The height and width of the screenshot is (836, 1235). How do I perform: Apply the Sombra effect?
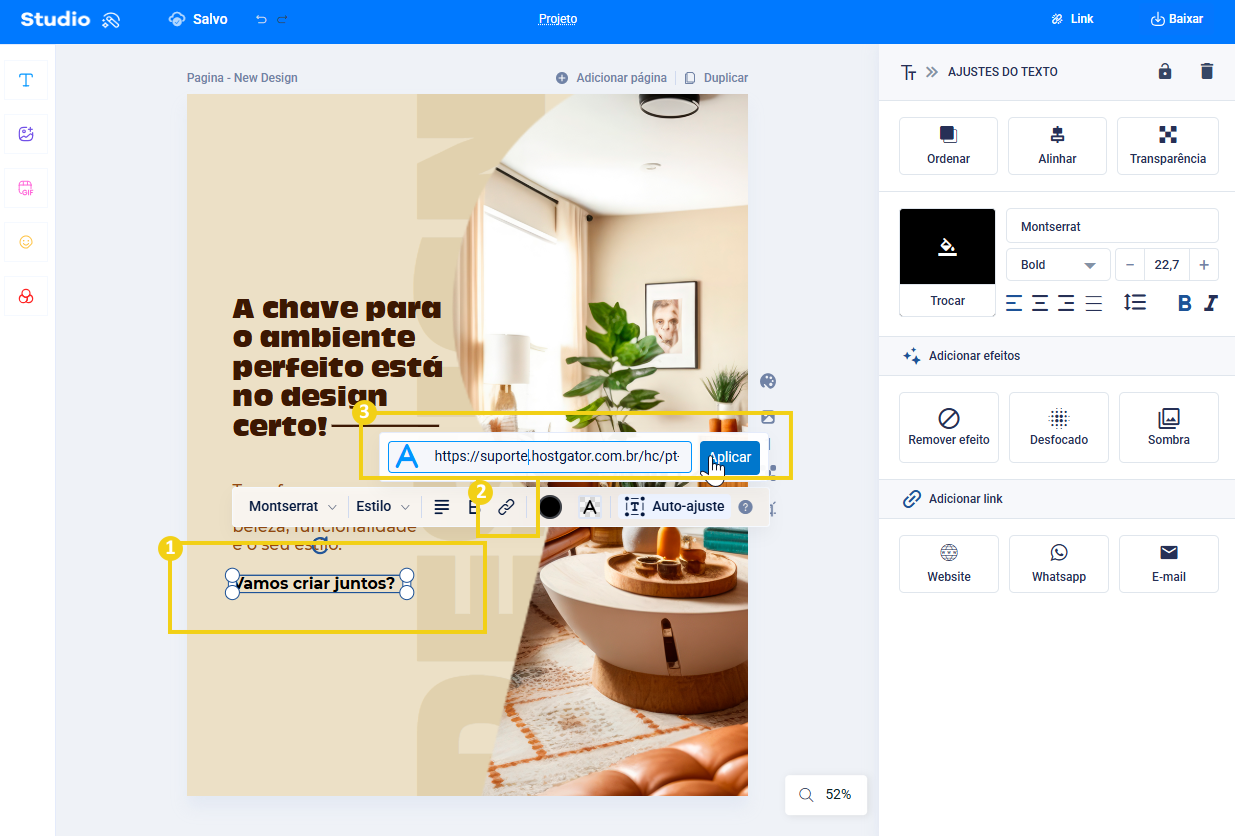coord(1169,427)
